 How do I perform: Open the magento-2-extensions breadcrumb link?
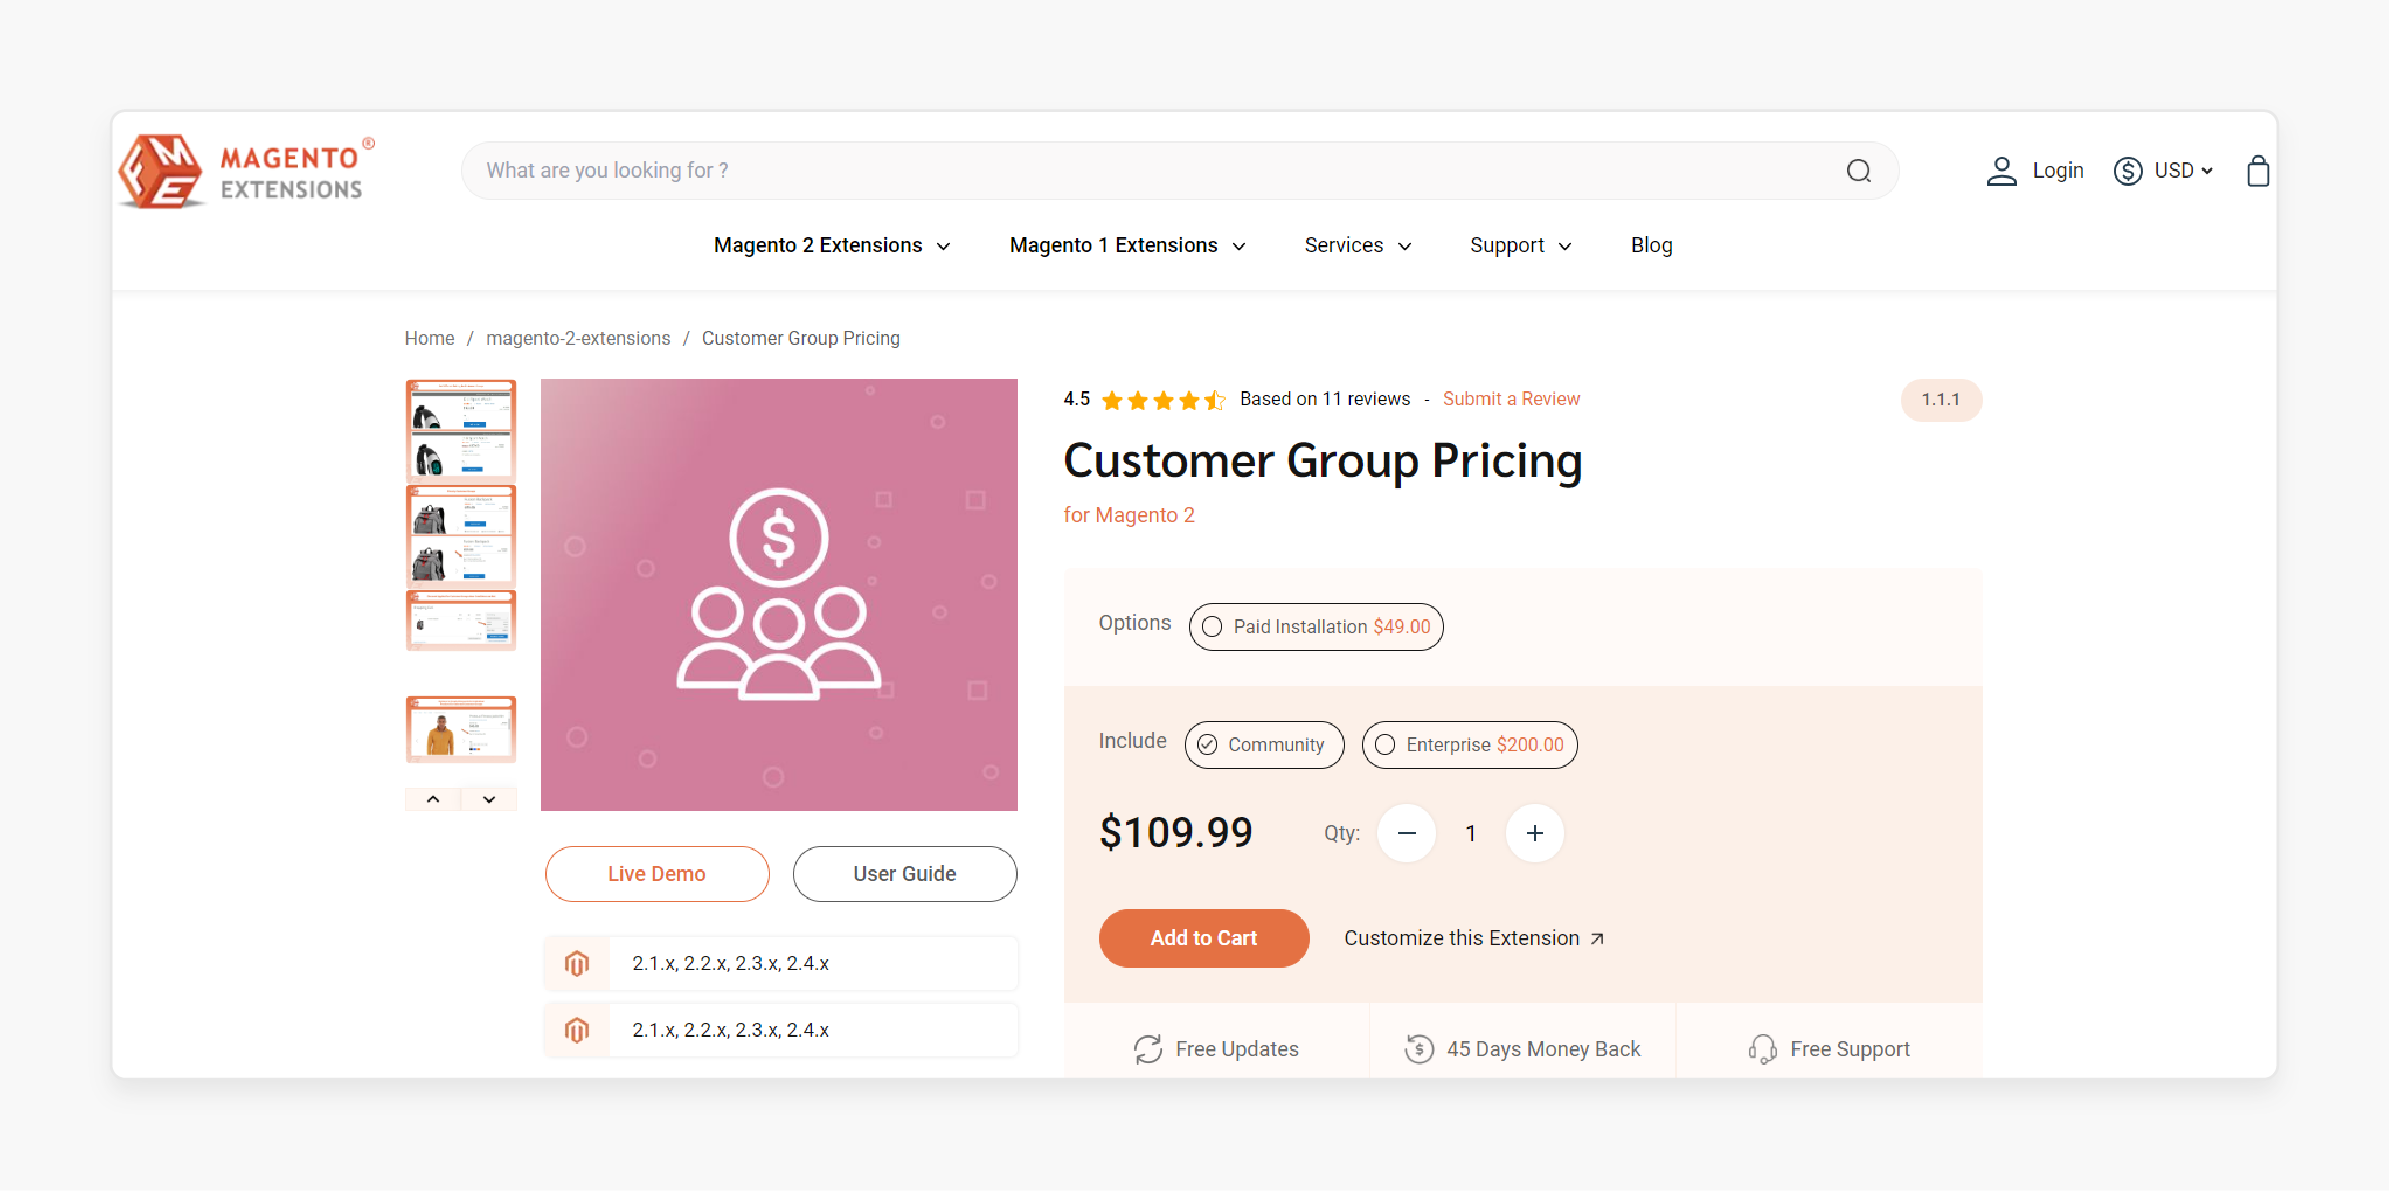click(578, 338)
